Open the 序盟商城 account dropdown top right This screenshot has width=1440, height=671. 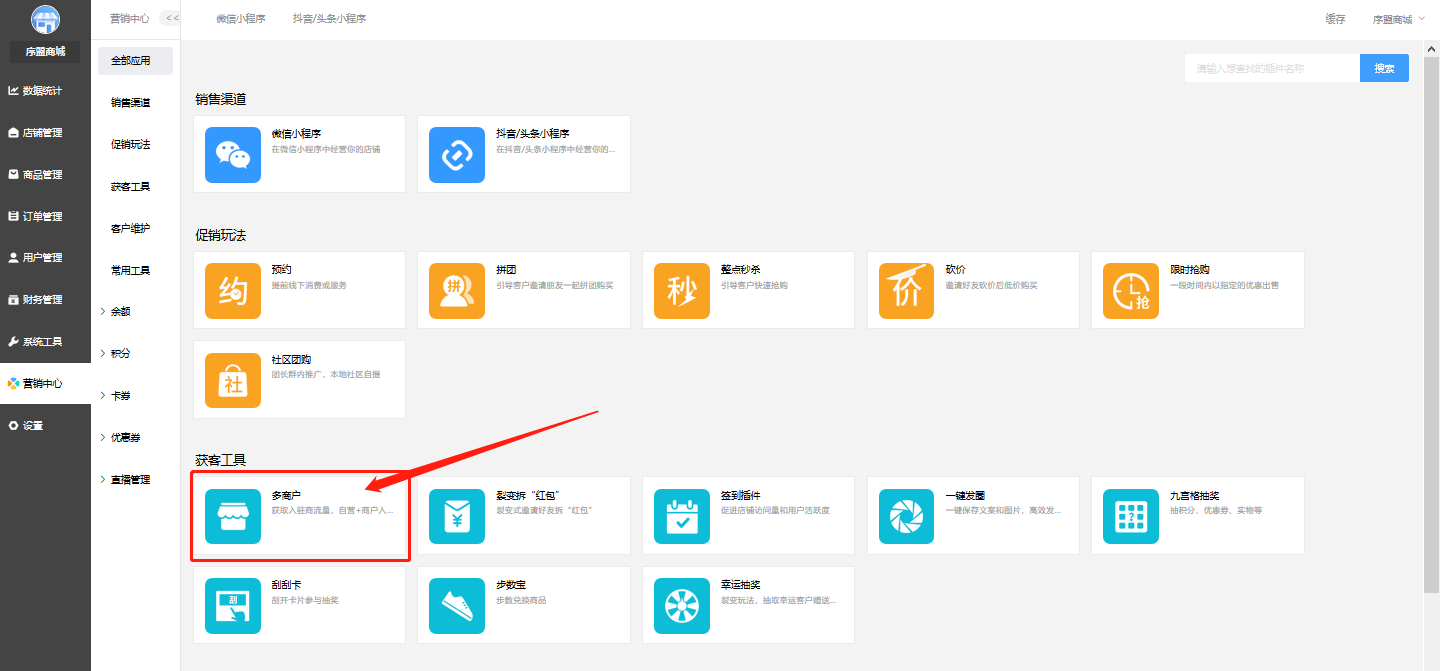tap(1399, 19)
